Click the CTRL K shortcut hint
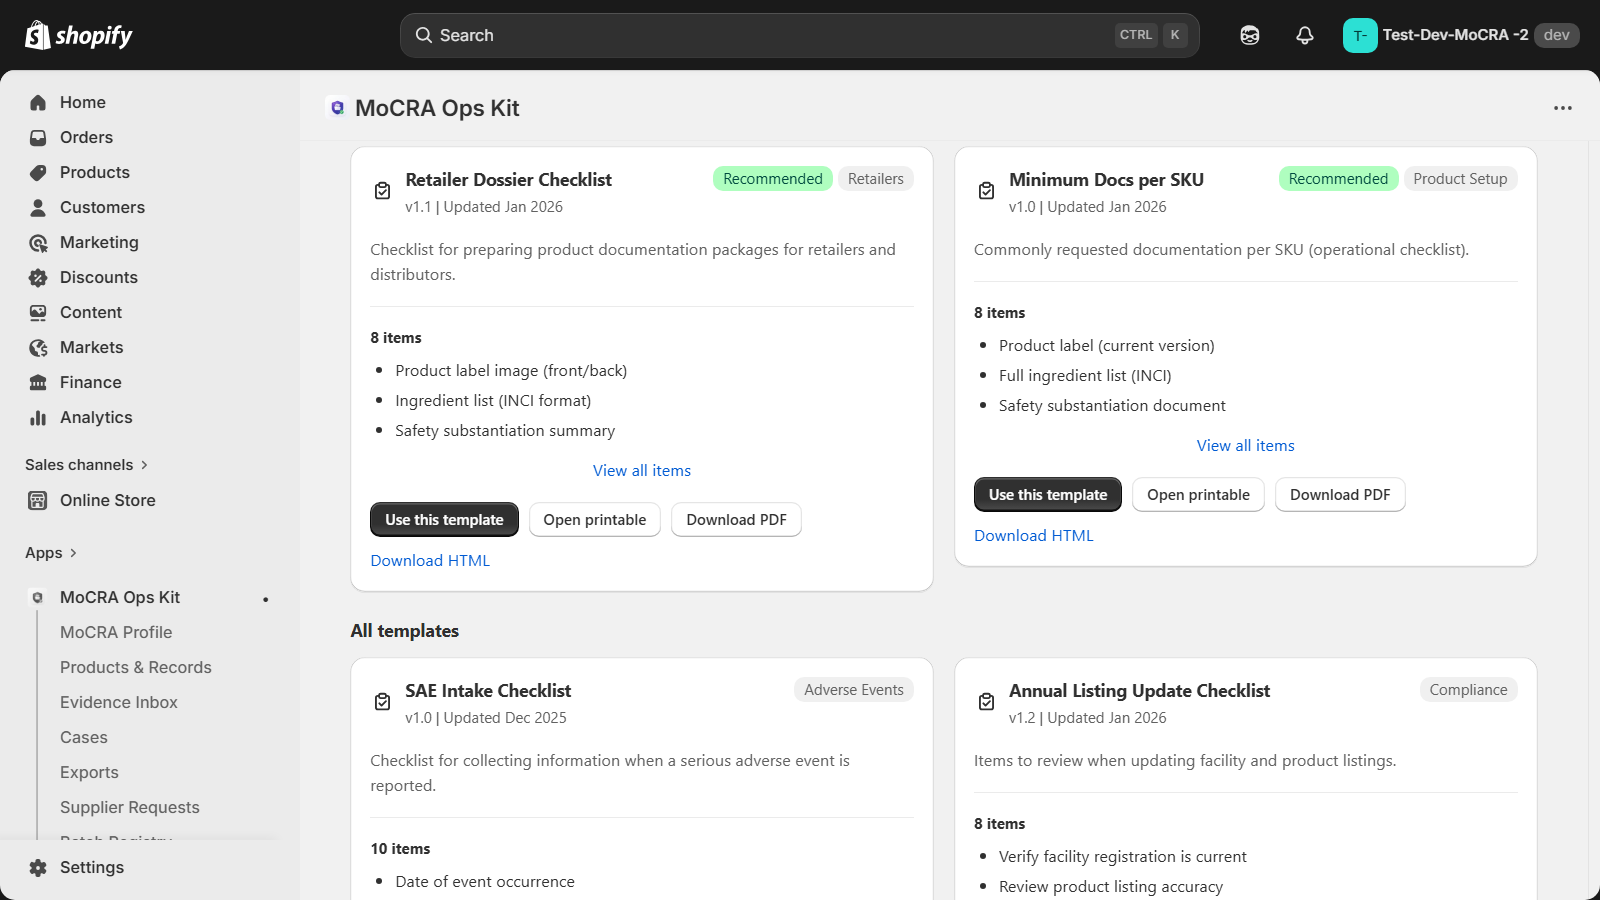Screen dimensions: 1600x900 (x=1151, y=35)
